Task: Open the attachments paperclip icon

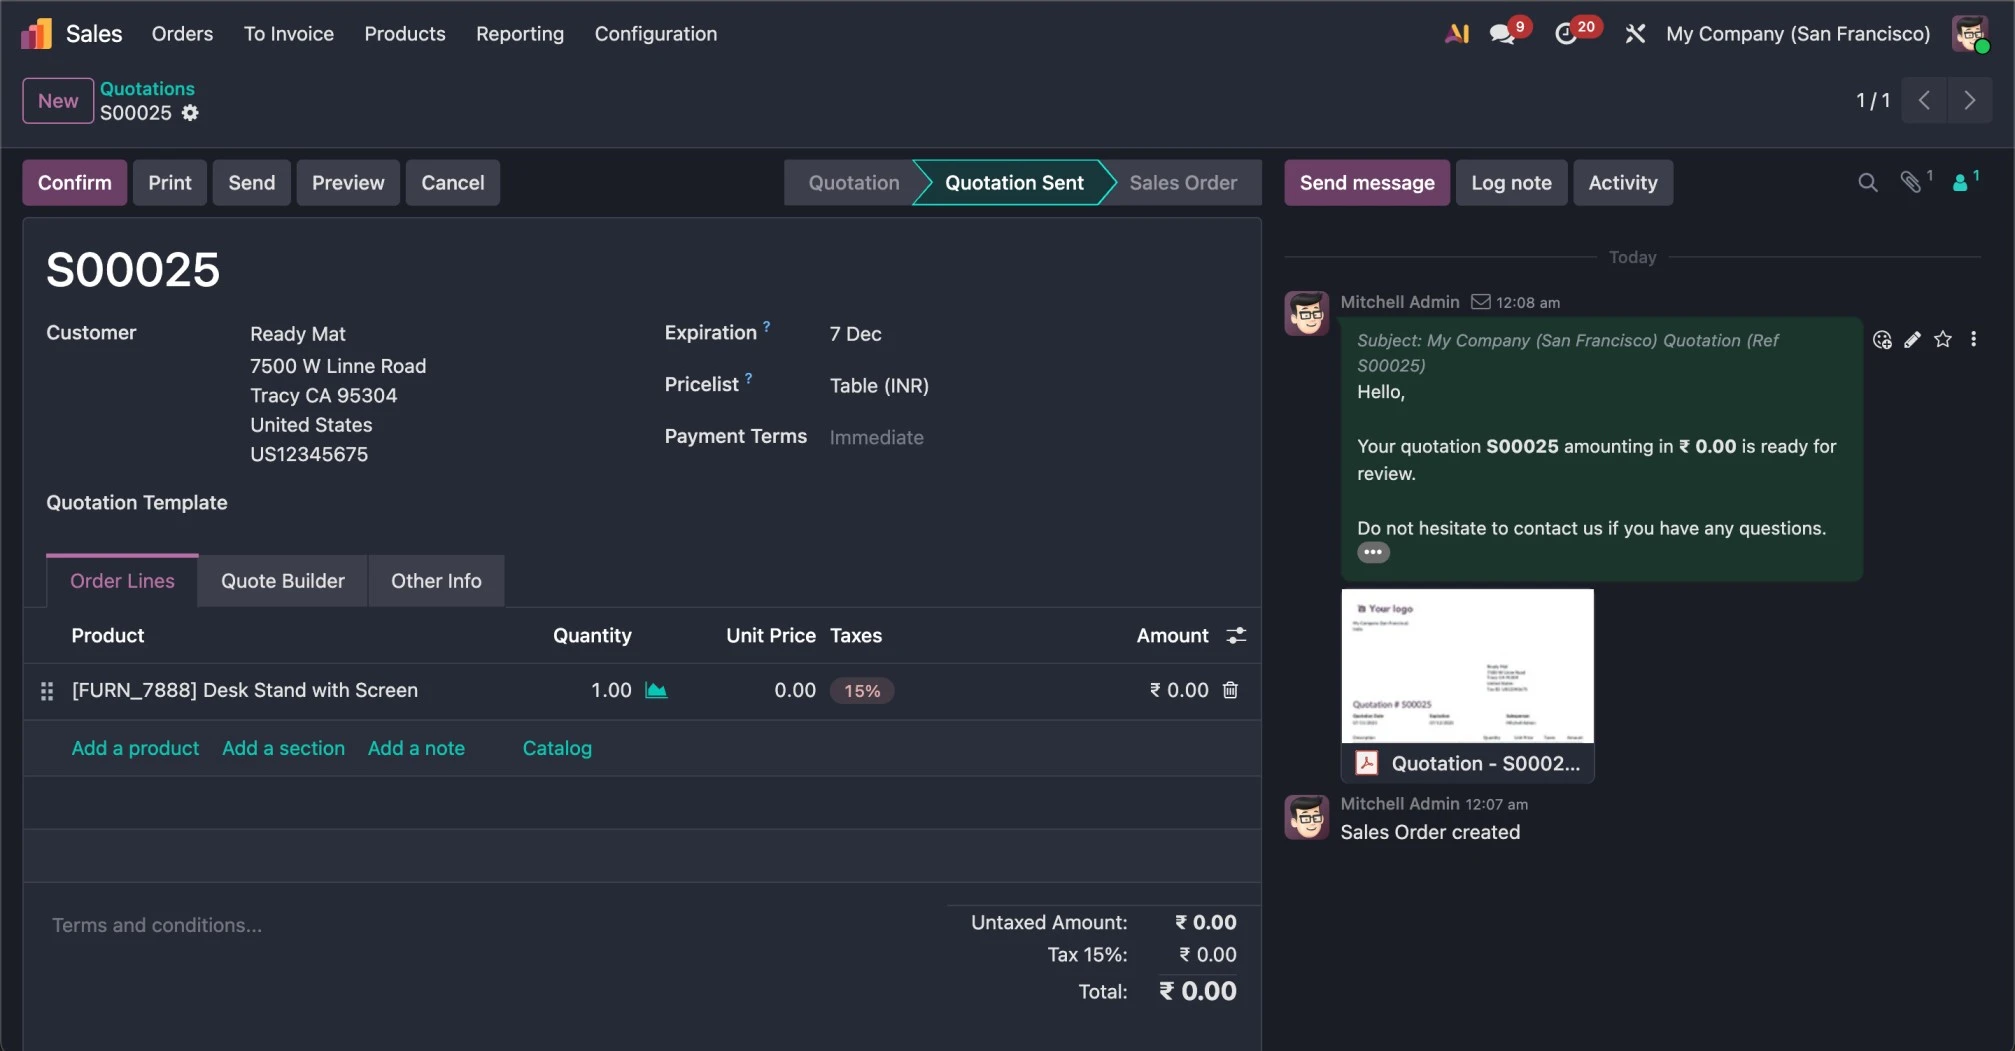Action: 1911,183
